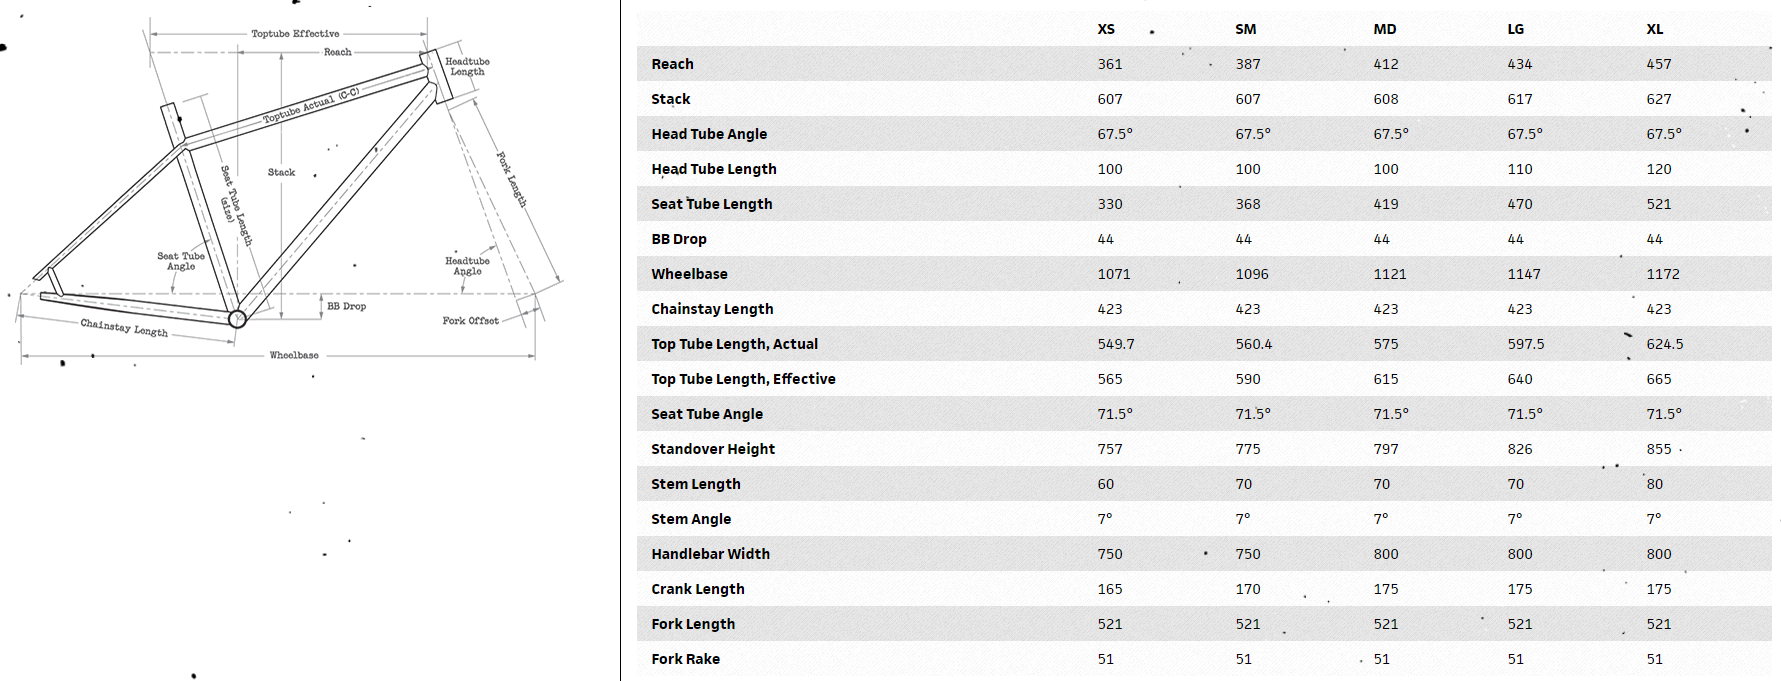Click the bottom bracket circle in diagram

(237, 319)
